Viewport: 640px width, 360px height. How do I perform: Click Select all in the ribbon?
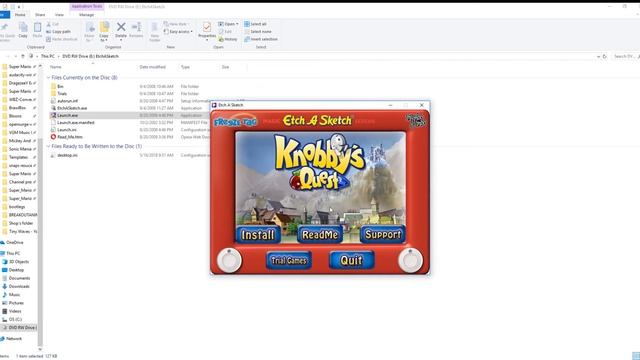pos(256,24)
